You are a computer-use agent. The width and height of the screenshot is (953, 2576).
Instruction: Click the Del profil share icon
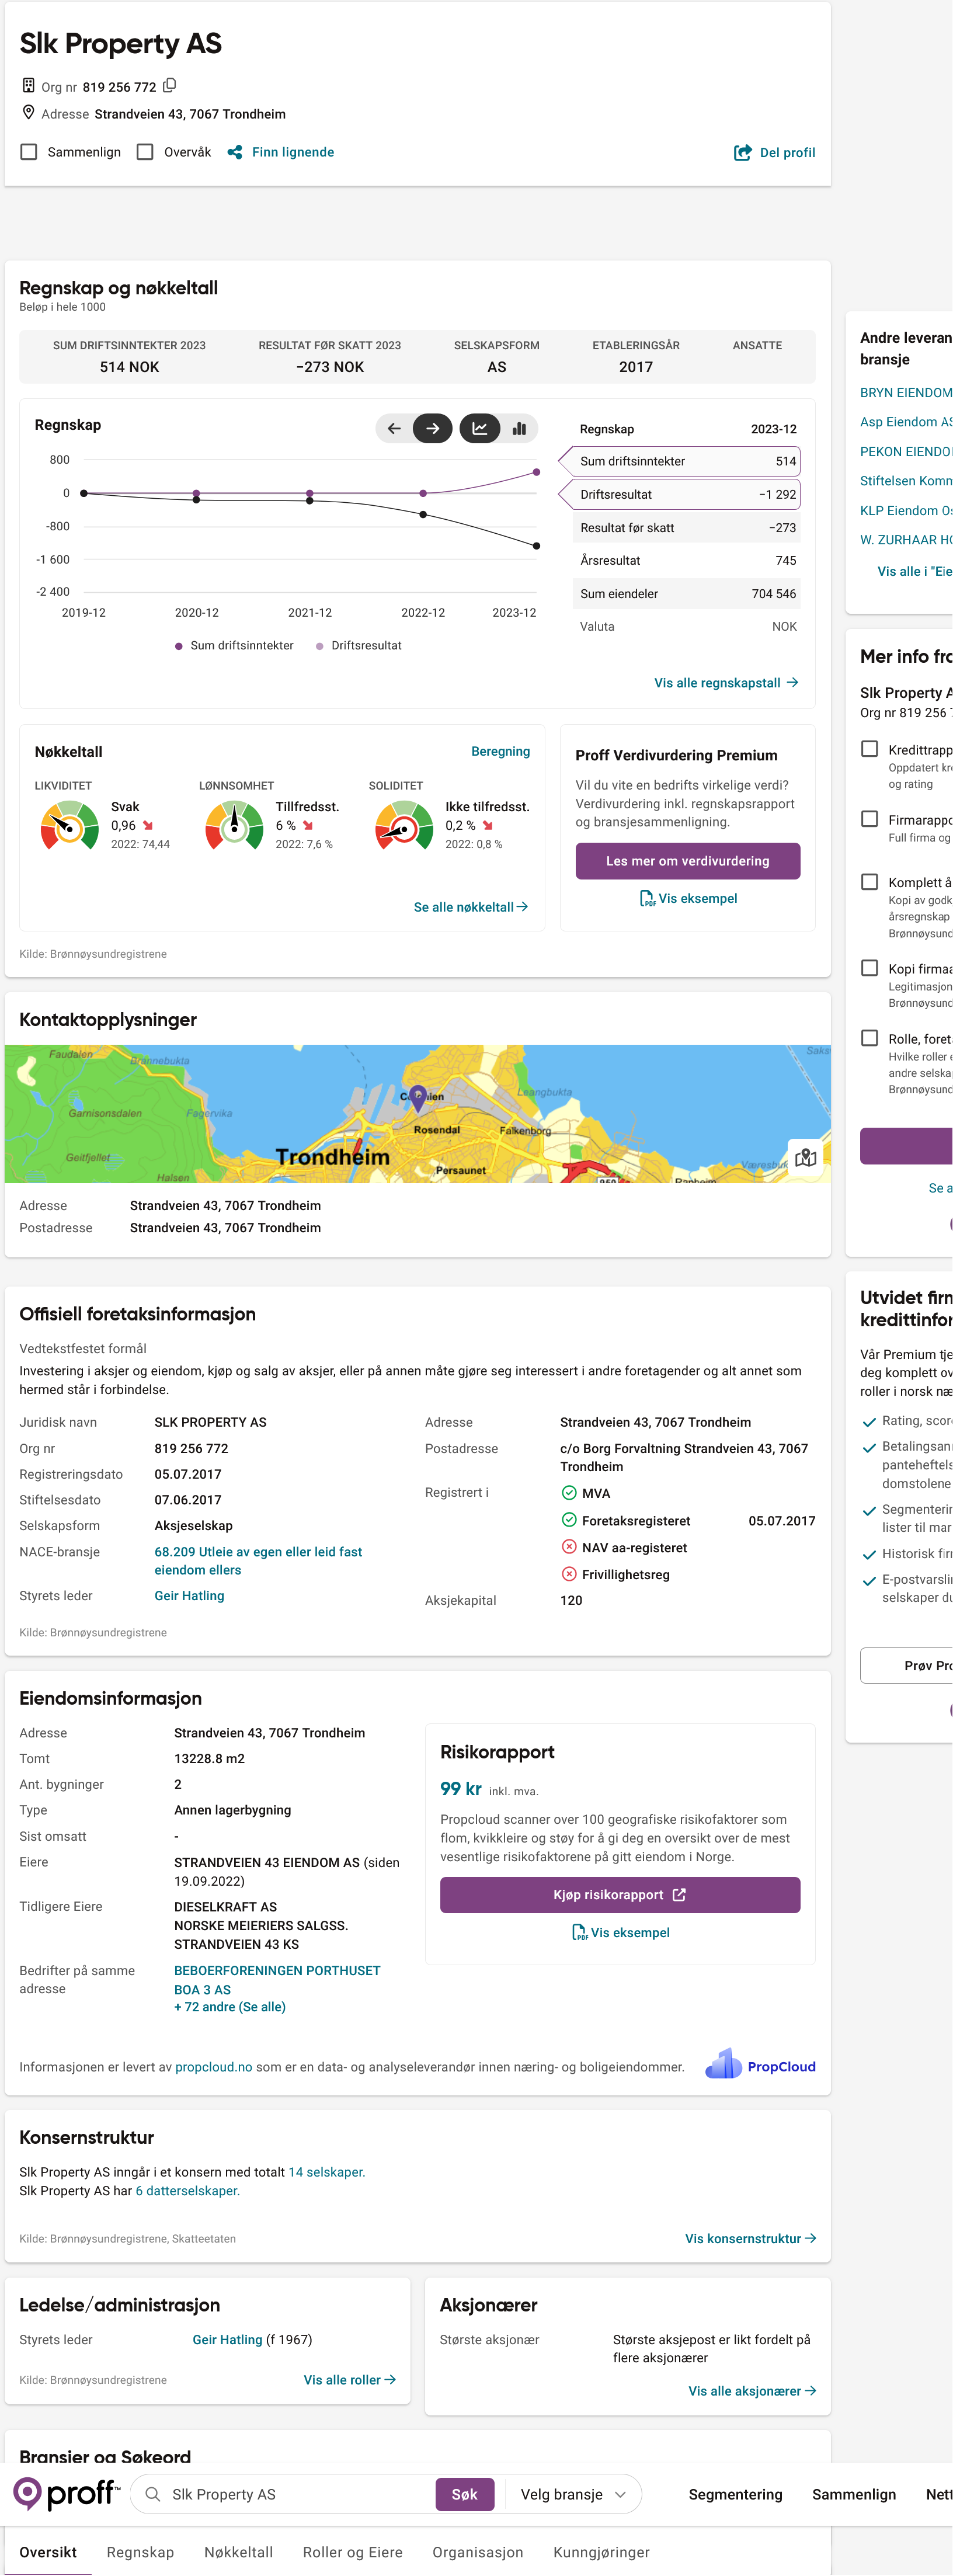[742, 153]
